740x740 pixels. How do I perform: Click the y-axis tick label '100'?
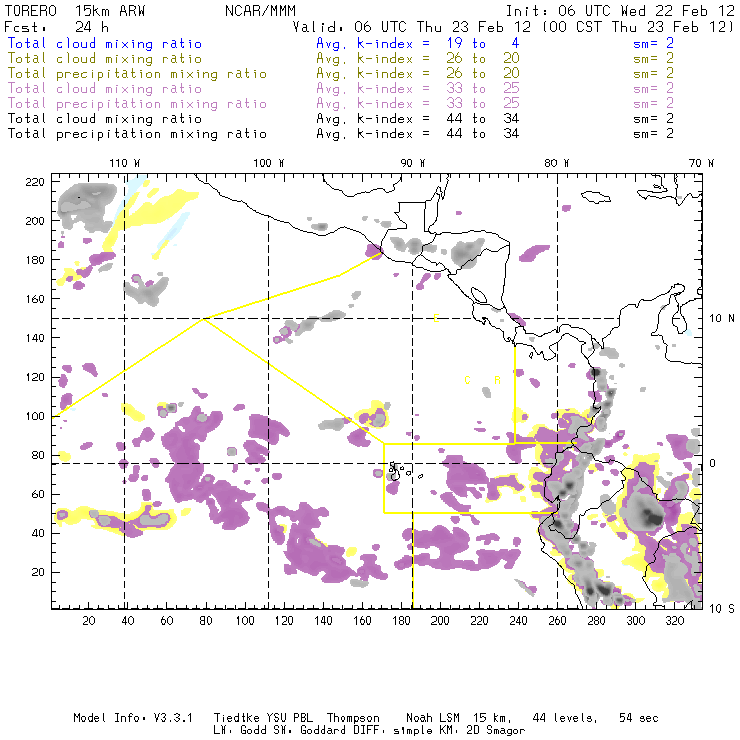coord(35,416)
